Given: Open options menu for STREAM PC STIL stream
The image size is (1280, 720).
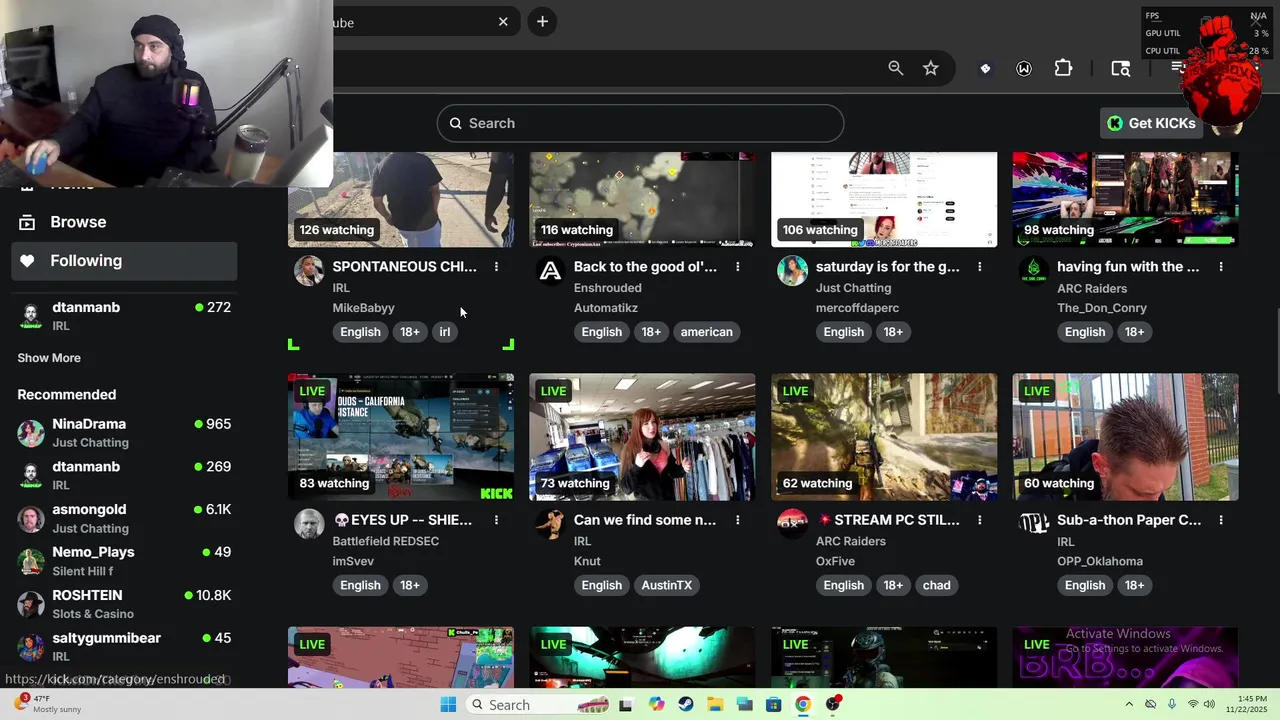Looking at the screenshot, I should tap(980, 520).
